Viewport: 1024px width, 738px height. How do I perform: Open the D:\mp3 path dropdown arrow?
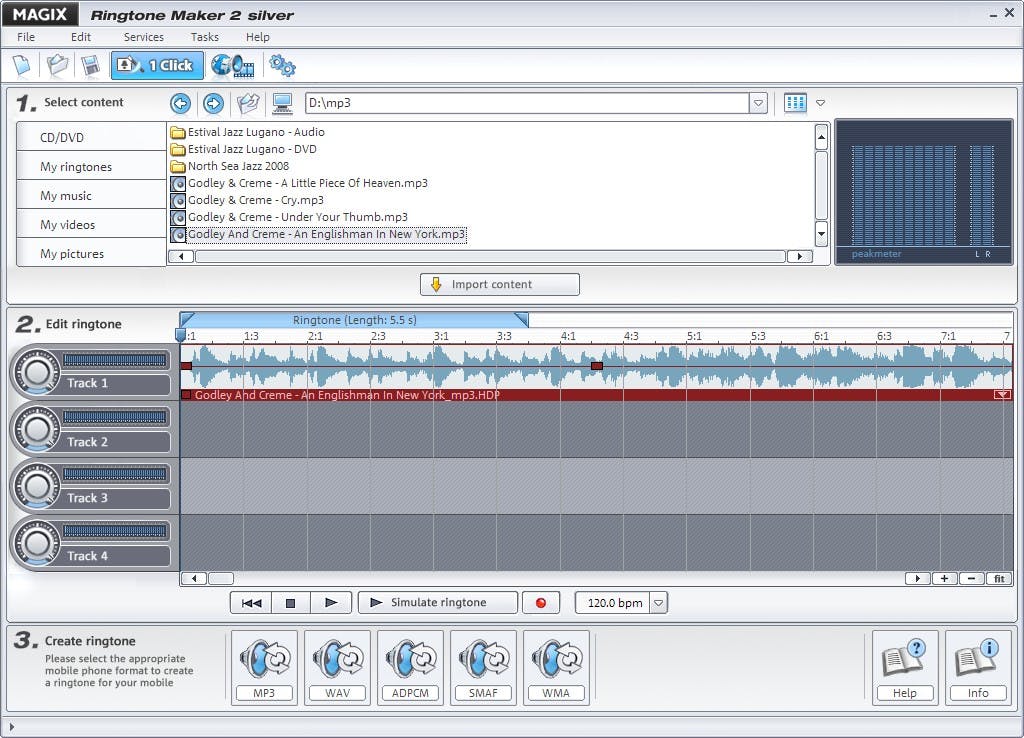coord(758,103)
